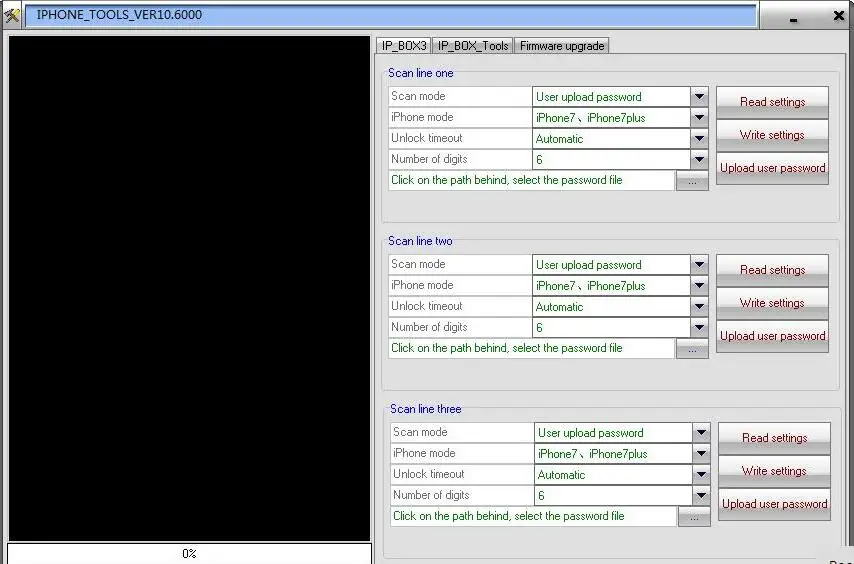Click 'Number of digits' label in Scan line one
This screenshot has width=854, height=564.
click(x=429, y=159)
